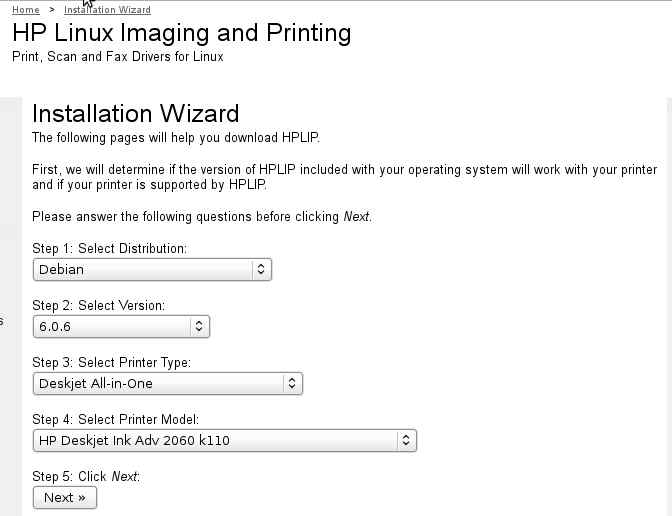Viewport: 672px width, 516px height.
Task: Click the Step 3: Select Printer Type label
Action: (111, 362)
